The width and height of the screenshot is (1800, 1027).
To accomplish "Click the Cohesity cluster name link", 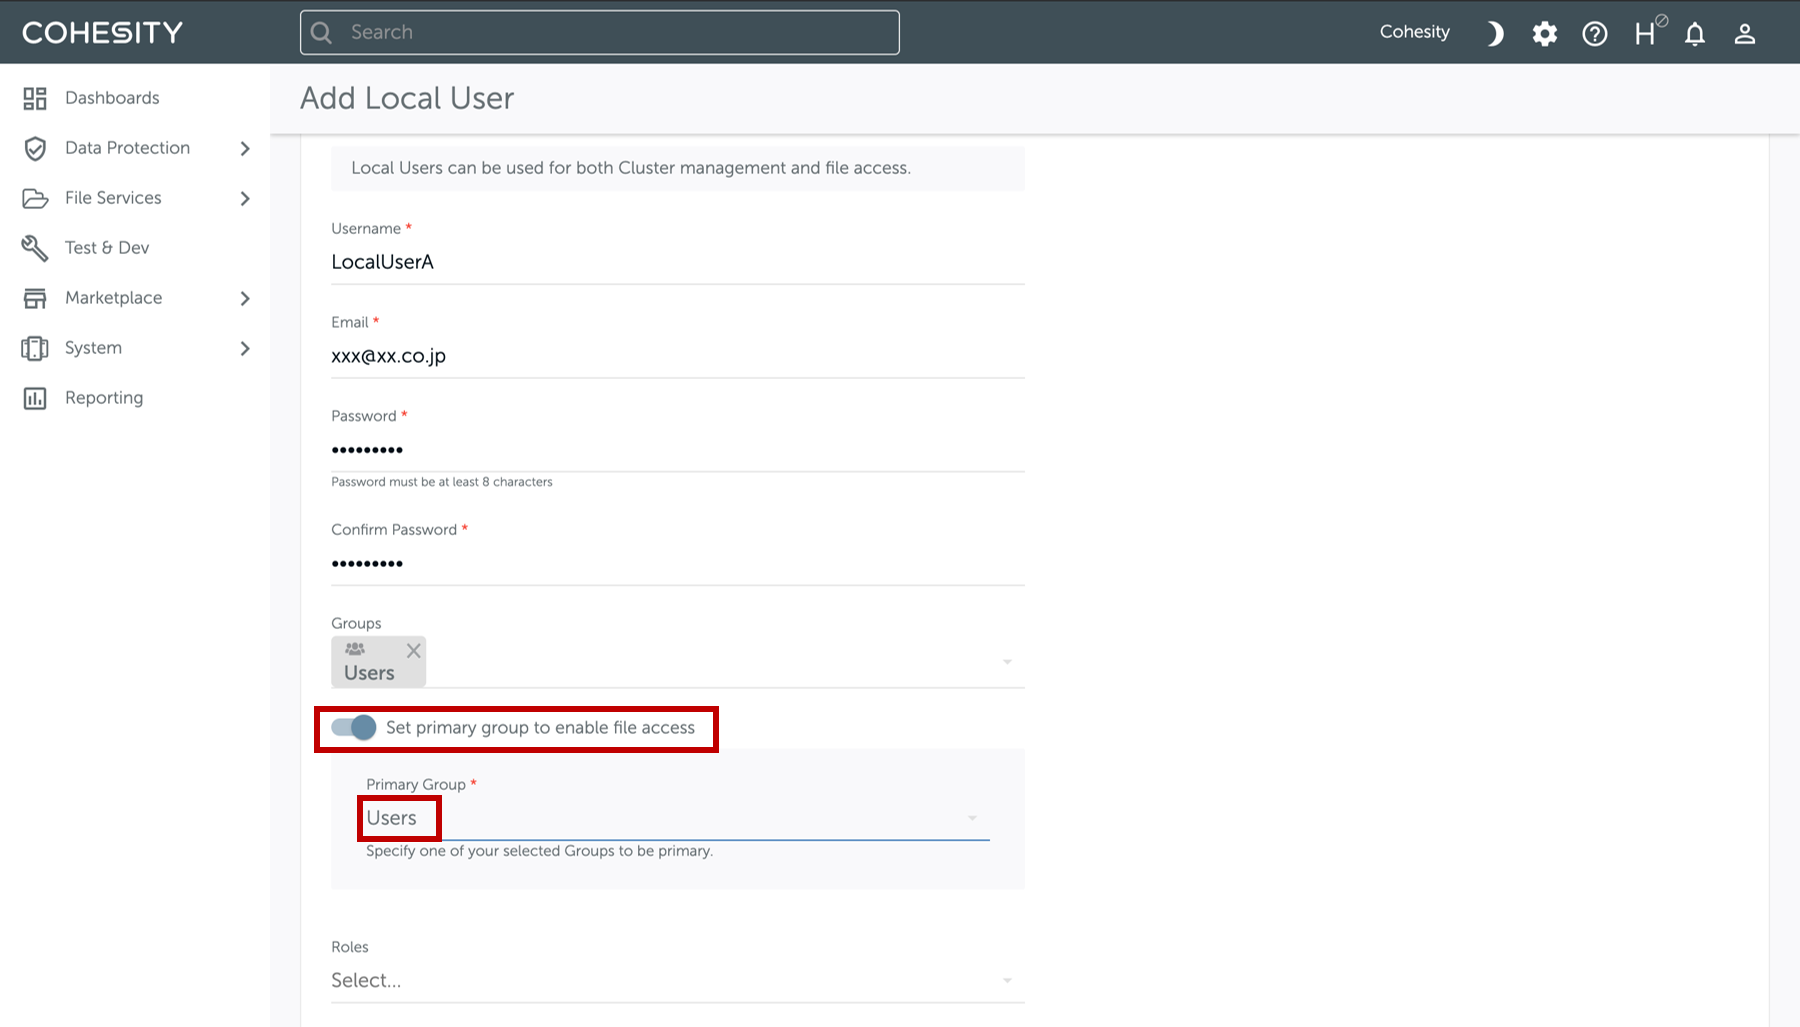I will pyautogui.click(x=1414, y=32).
